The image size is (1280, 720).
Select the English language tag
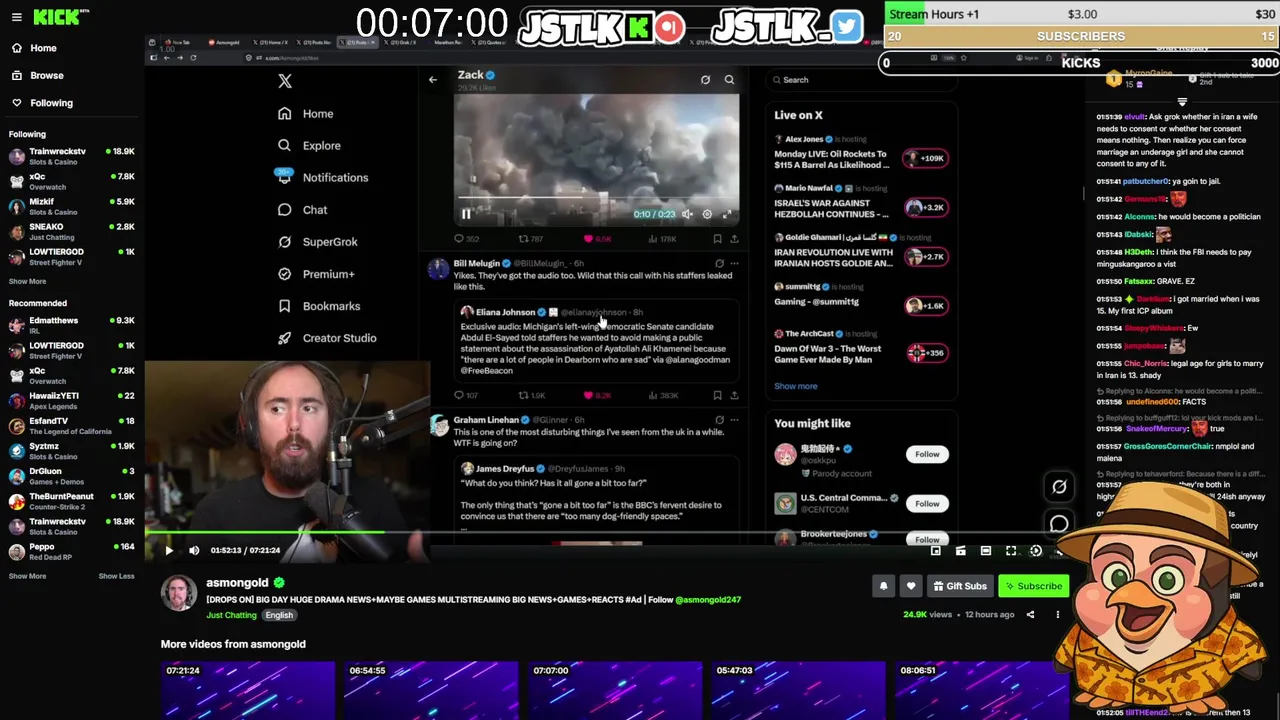pos(279,615)
